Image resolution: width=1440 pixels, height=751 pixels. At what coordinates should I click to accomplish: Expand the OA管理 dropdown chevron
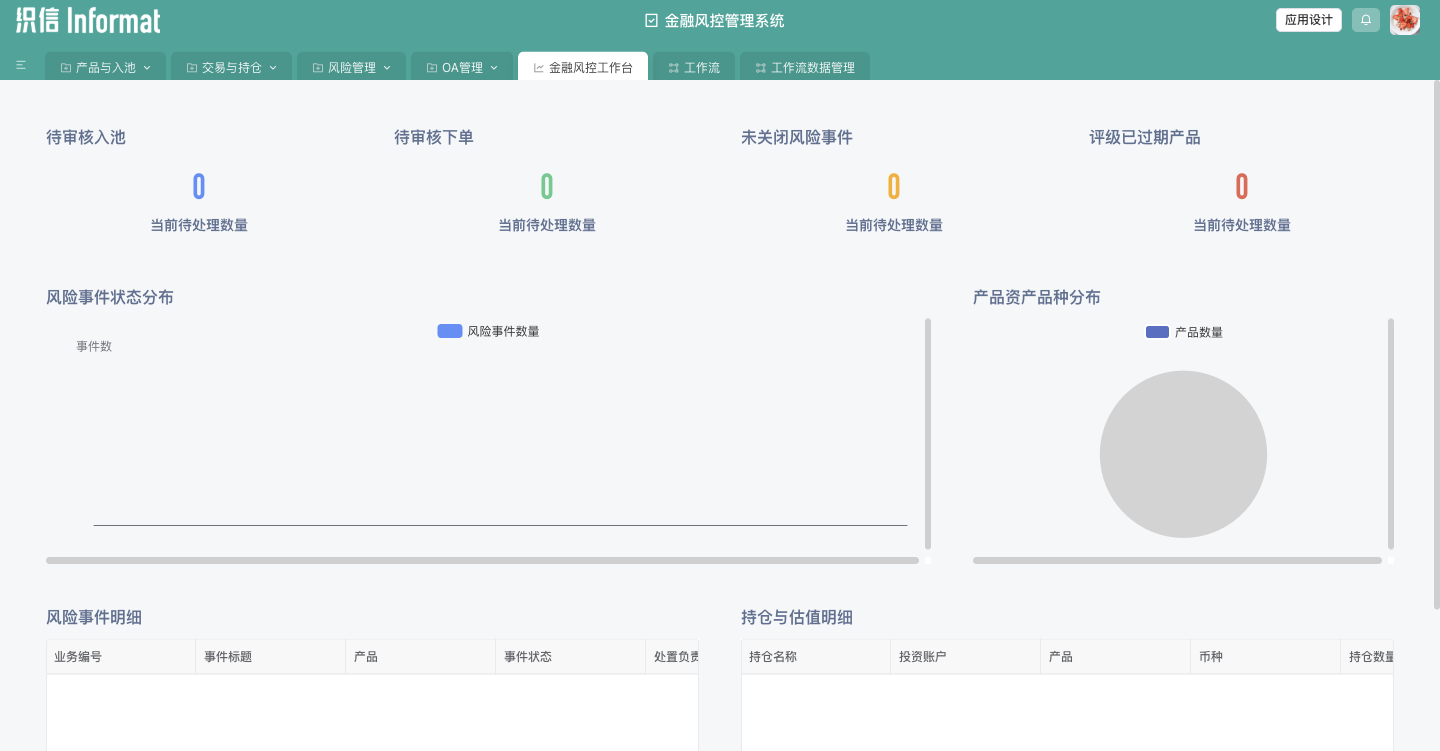pos(494,68)
